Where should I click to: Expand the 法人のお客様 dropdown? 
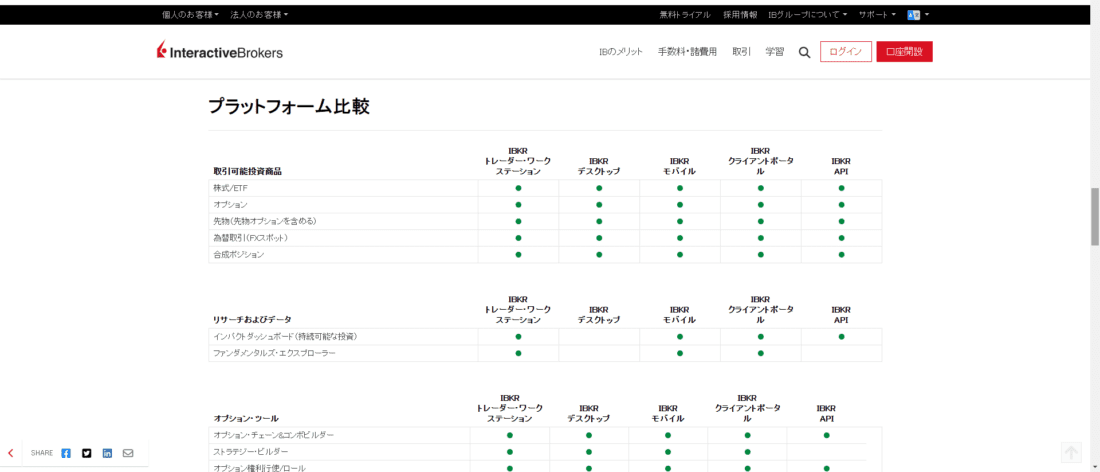[x=259, y=15]
